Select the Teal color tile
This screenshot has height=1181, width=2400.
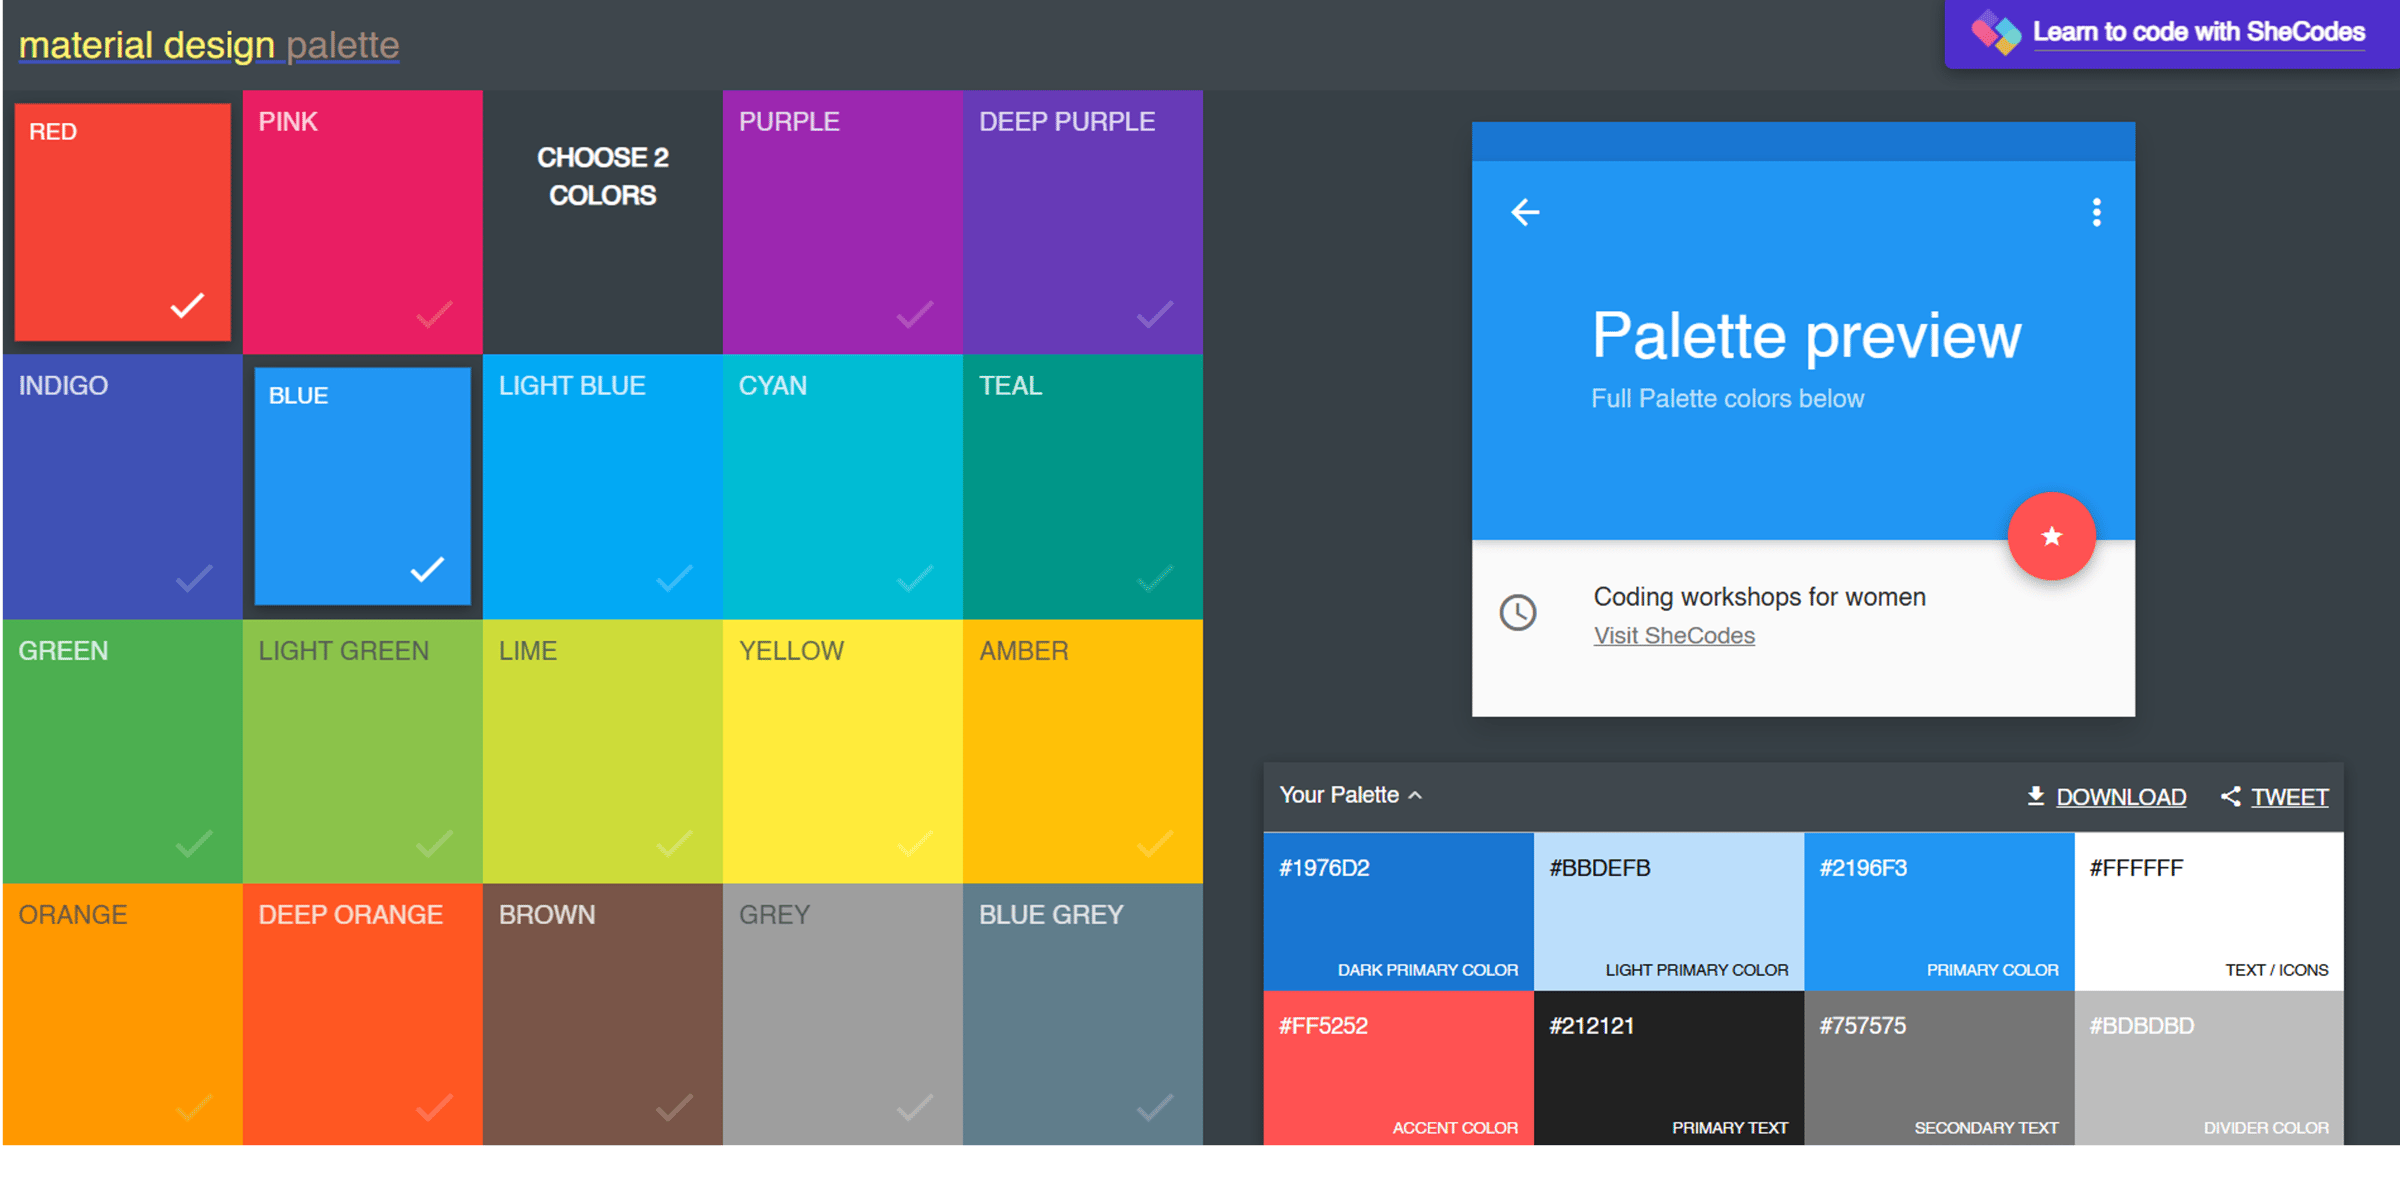(1082, 486)
